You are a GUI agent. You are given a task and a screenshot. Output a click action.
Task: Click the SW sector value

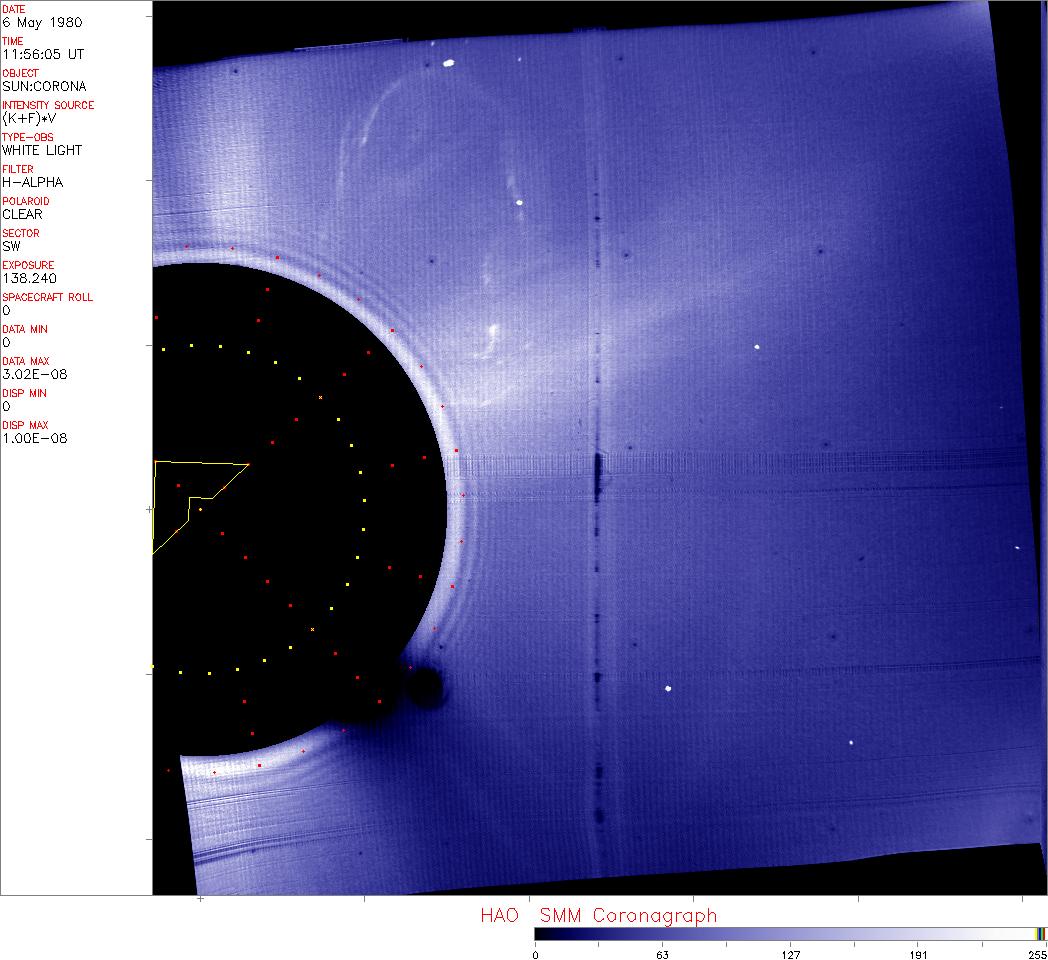point(11,246)
